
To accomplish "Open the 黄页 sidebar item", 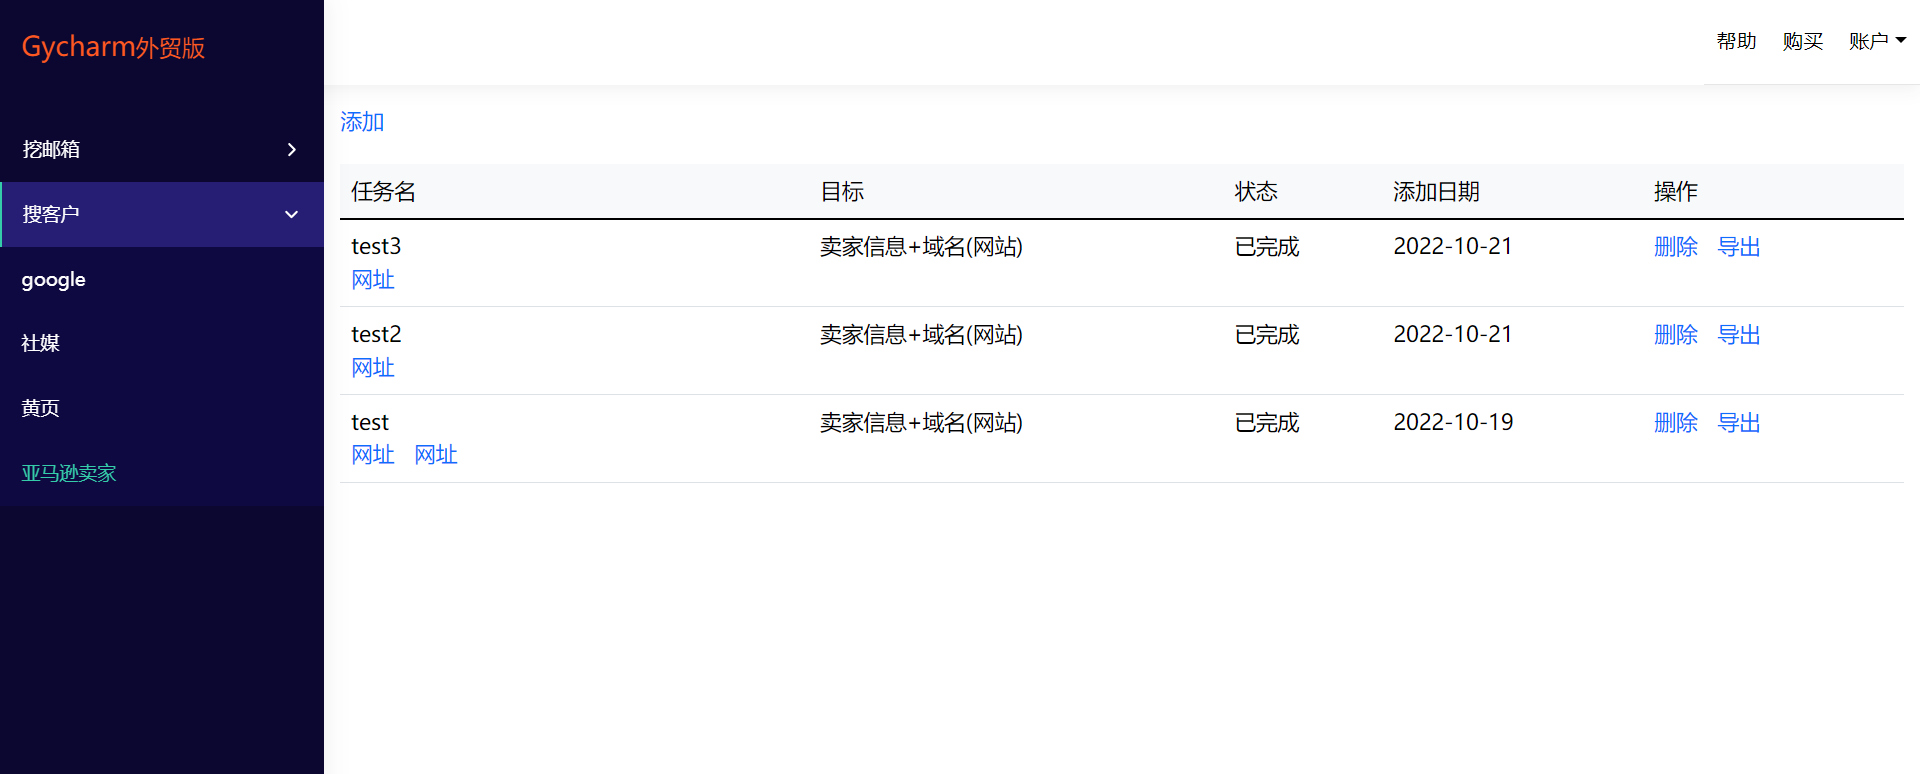I will [41, 408].
